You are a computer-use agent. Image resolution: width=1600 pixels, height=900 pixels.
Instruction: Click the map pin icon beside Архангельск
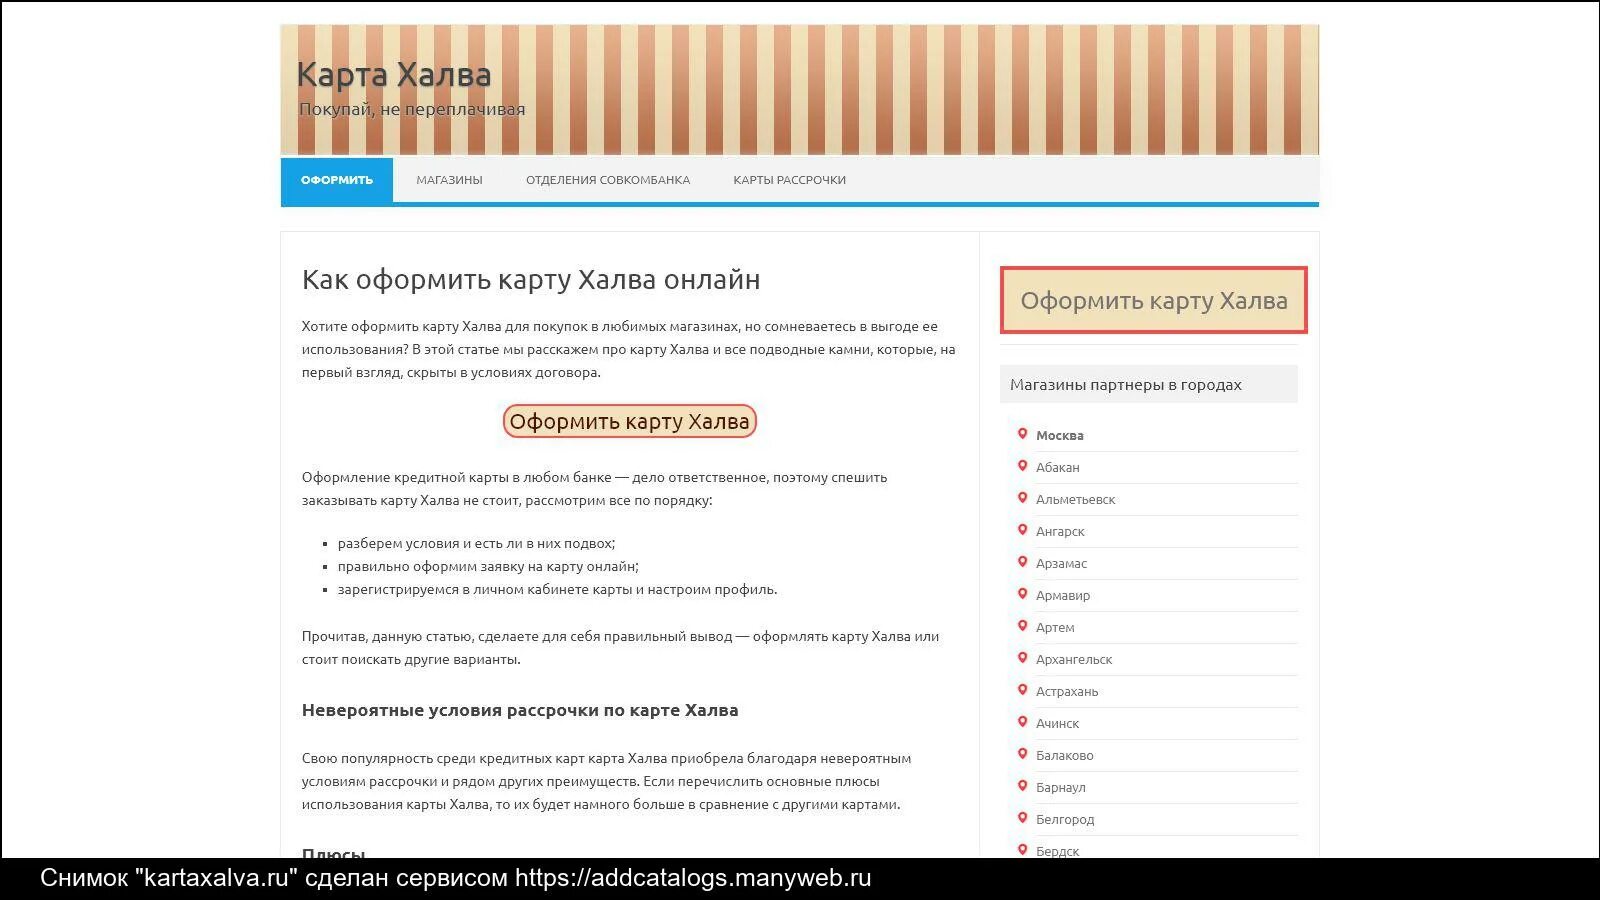(x=1022, y=658)
